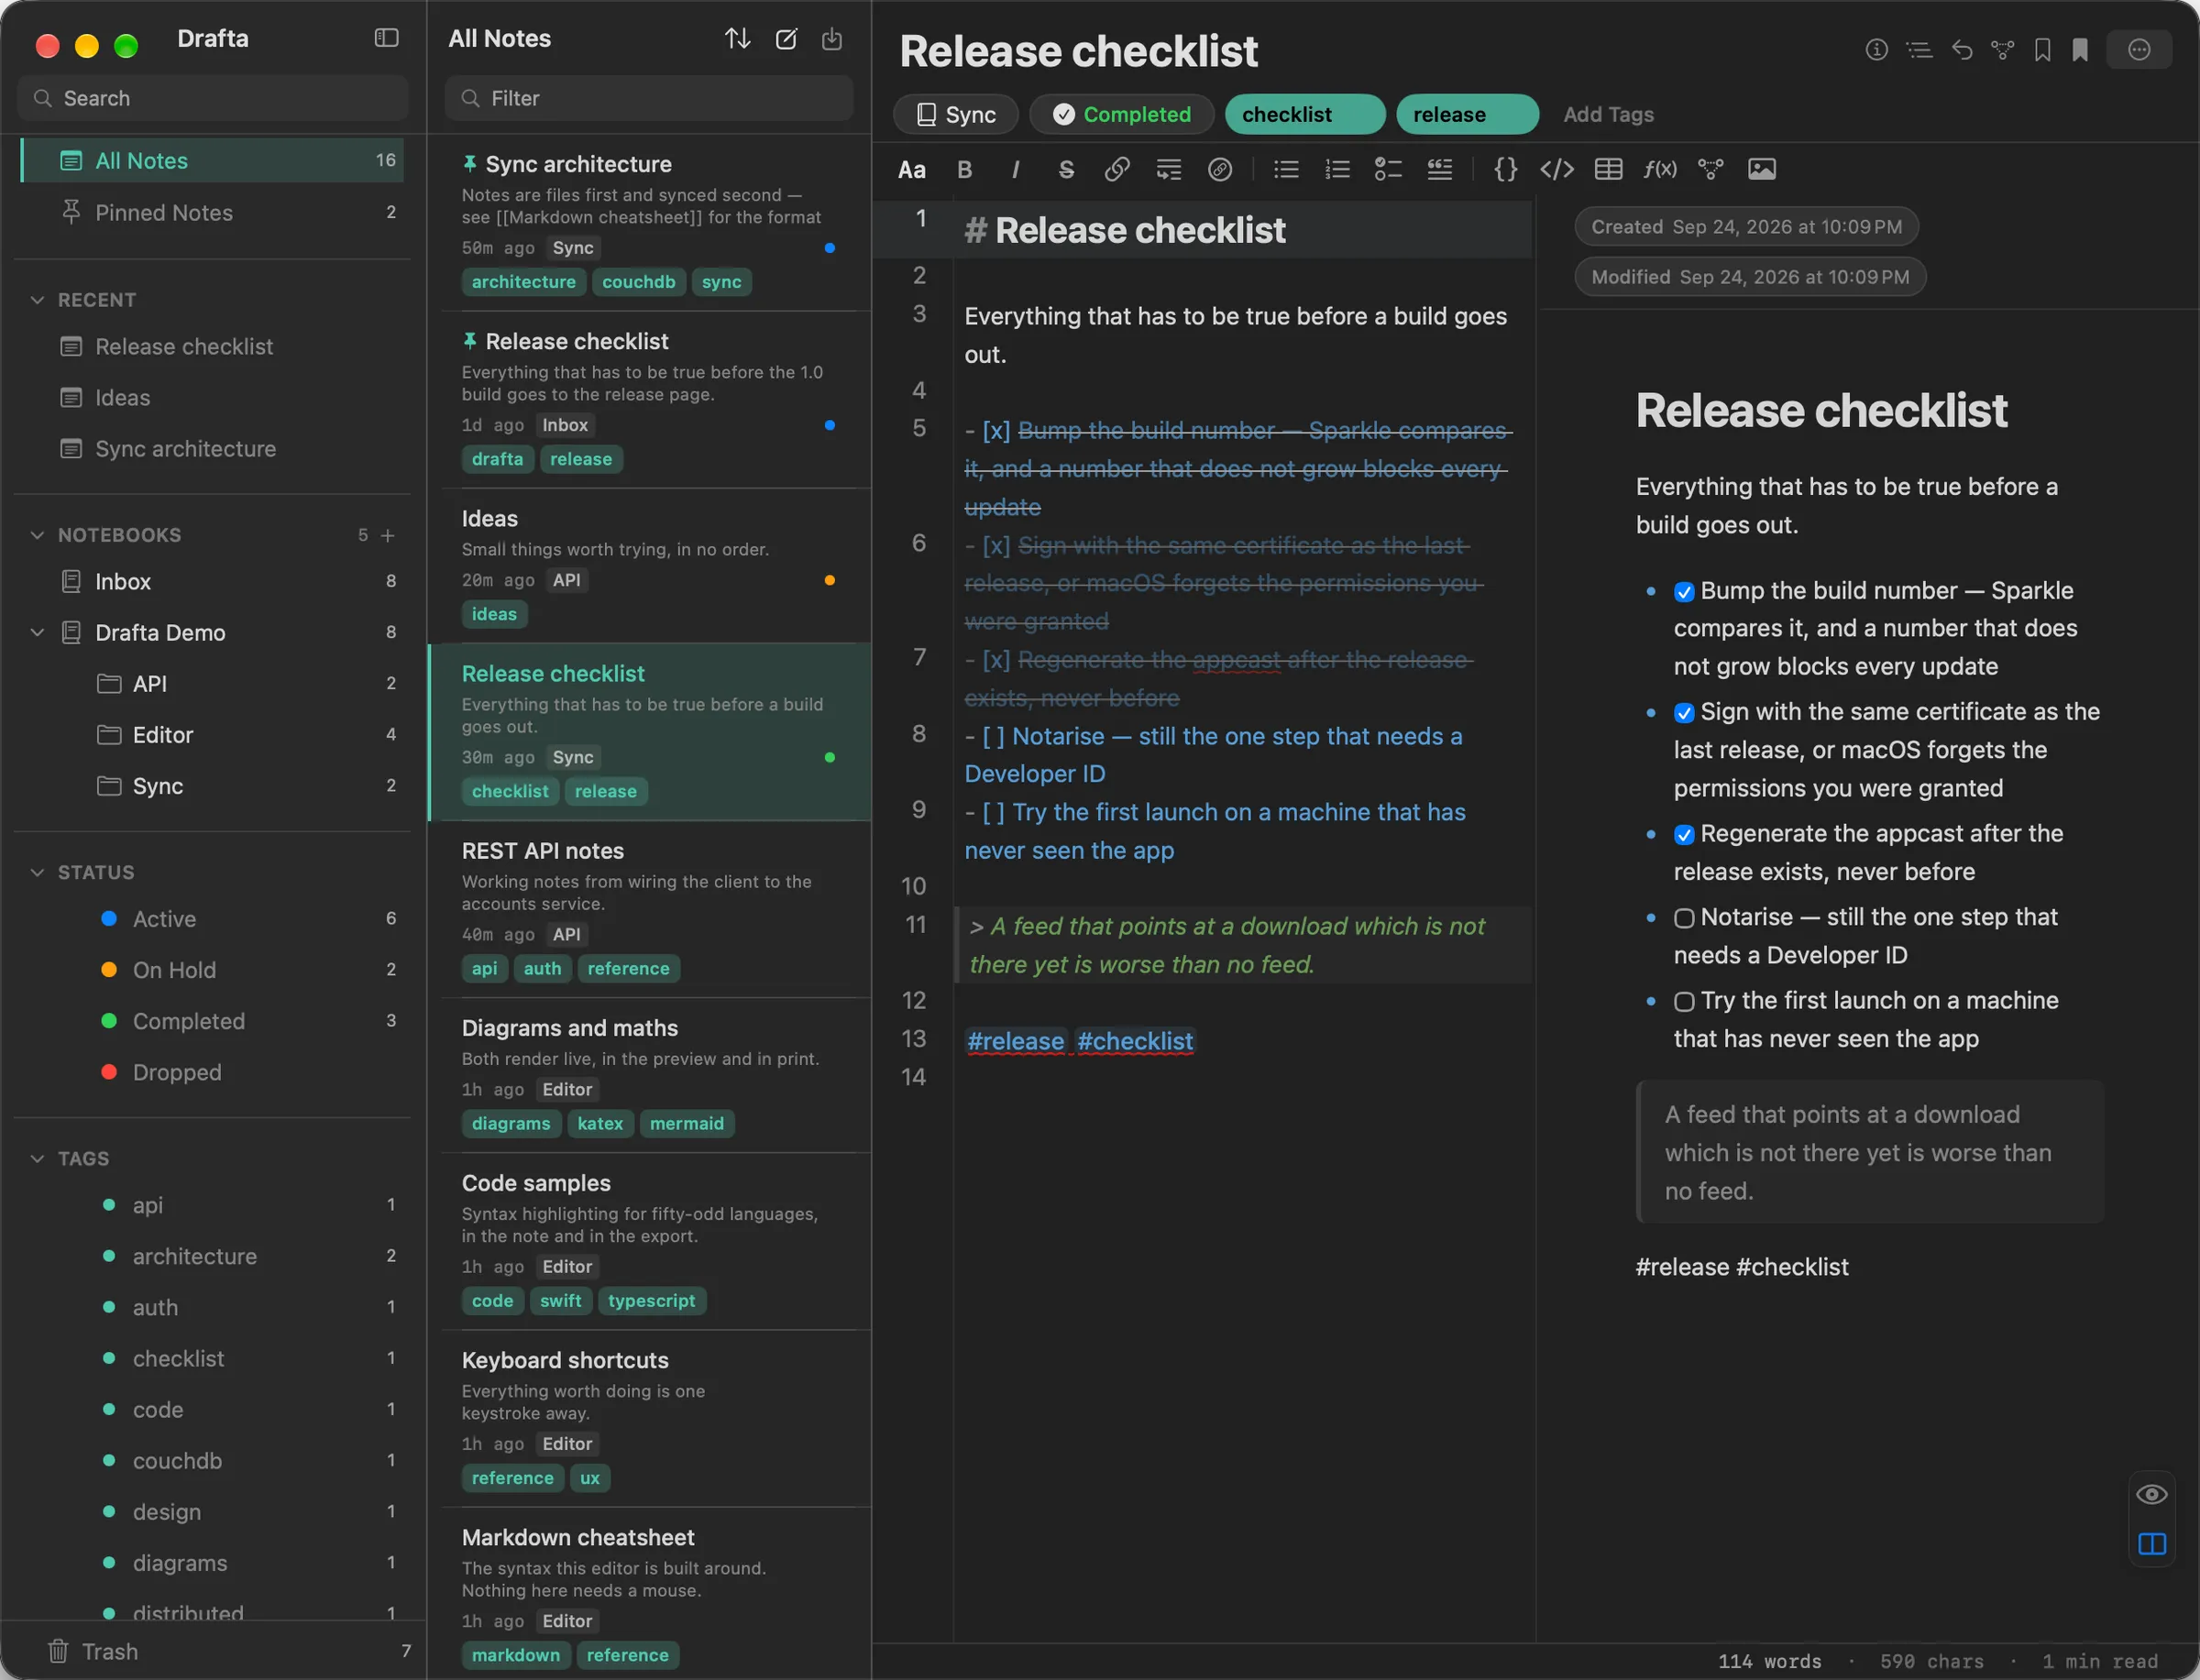The image size is (2200, 1680).
Task: Open the Sync notebook selector
Action: [955, 114]
